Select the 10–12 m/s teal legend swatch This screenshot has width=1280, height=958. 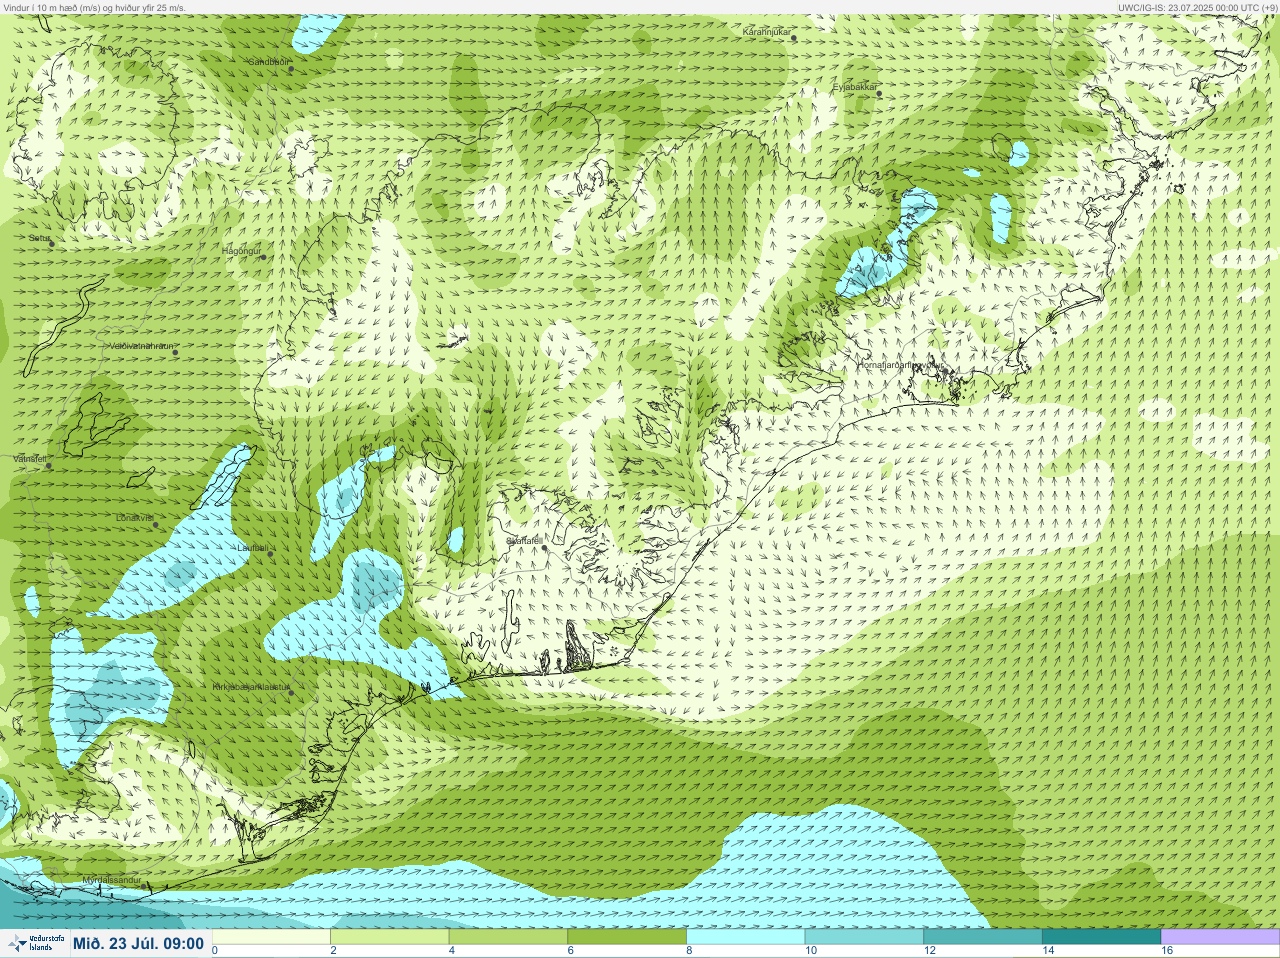(864, 937)
